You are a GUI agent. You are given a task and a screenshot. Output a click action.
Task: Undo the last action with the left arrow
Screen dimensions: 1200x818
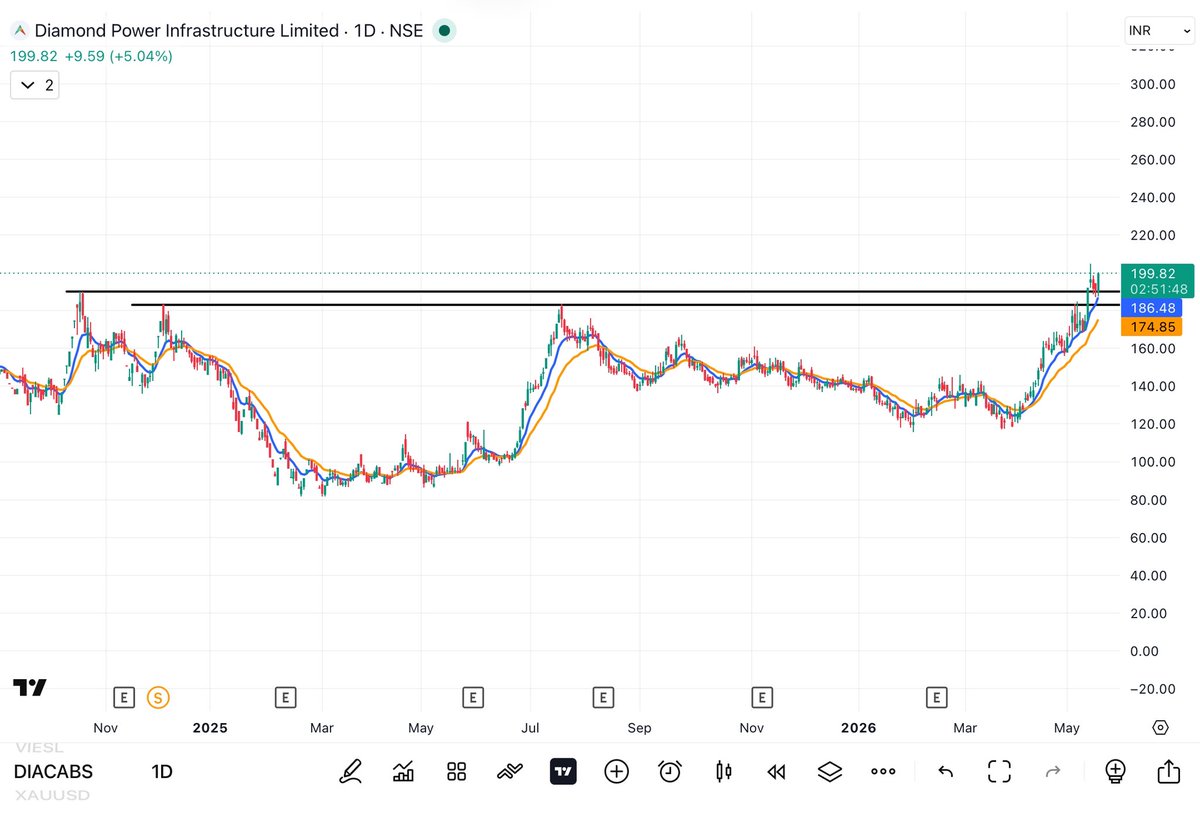(945, 771)
